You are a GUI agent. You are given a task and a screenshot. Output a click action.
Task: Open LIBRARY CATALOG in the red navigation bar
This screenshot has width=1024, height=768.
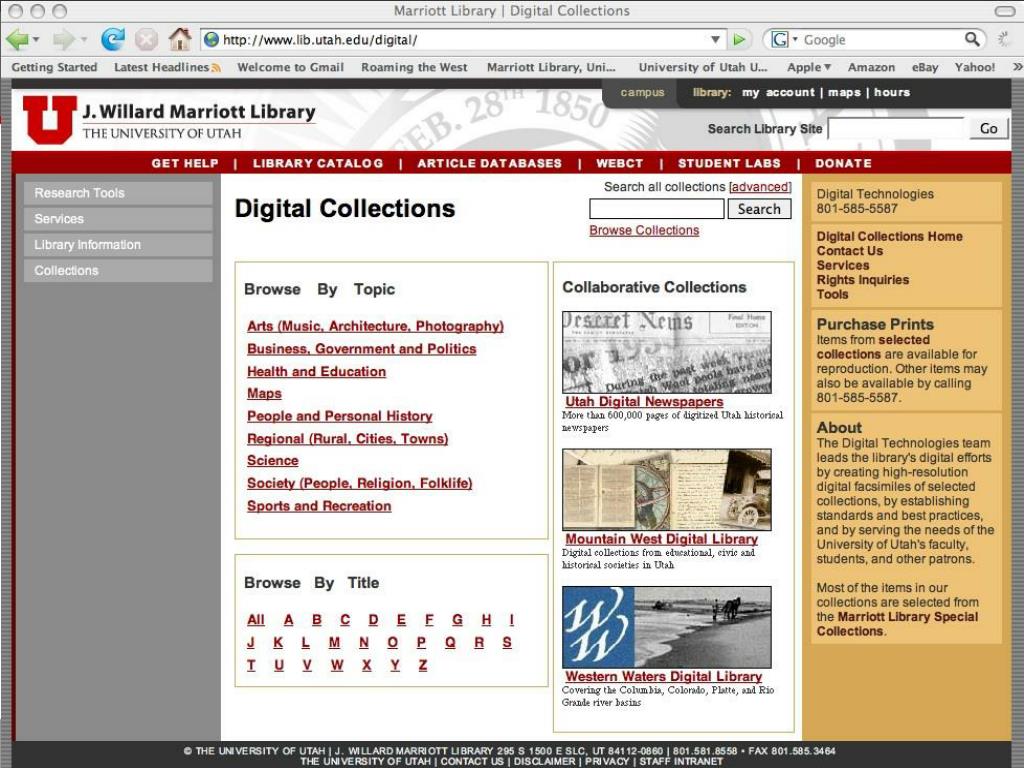(318, 163)
